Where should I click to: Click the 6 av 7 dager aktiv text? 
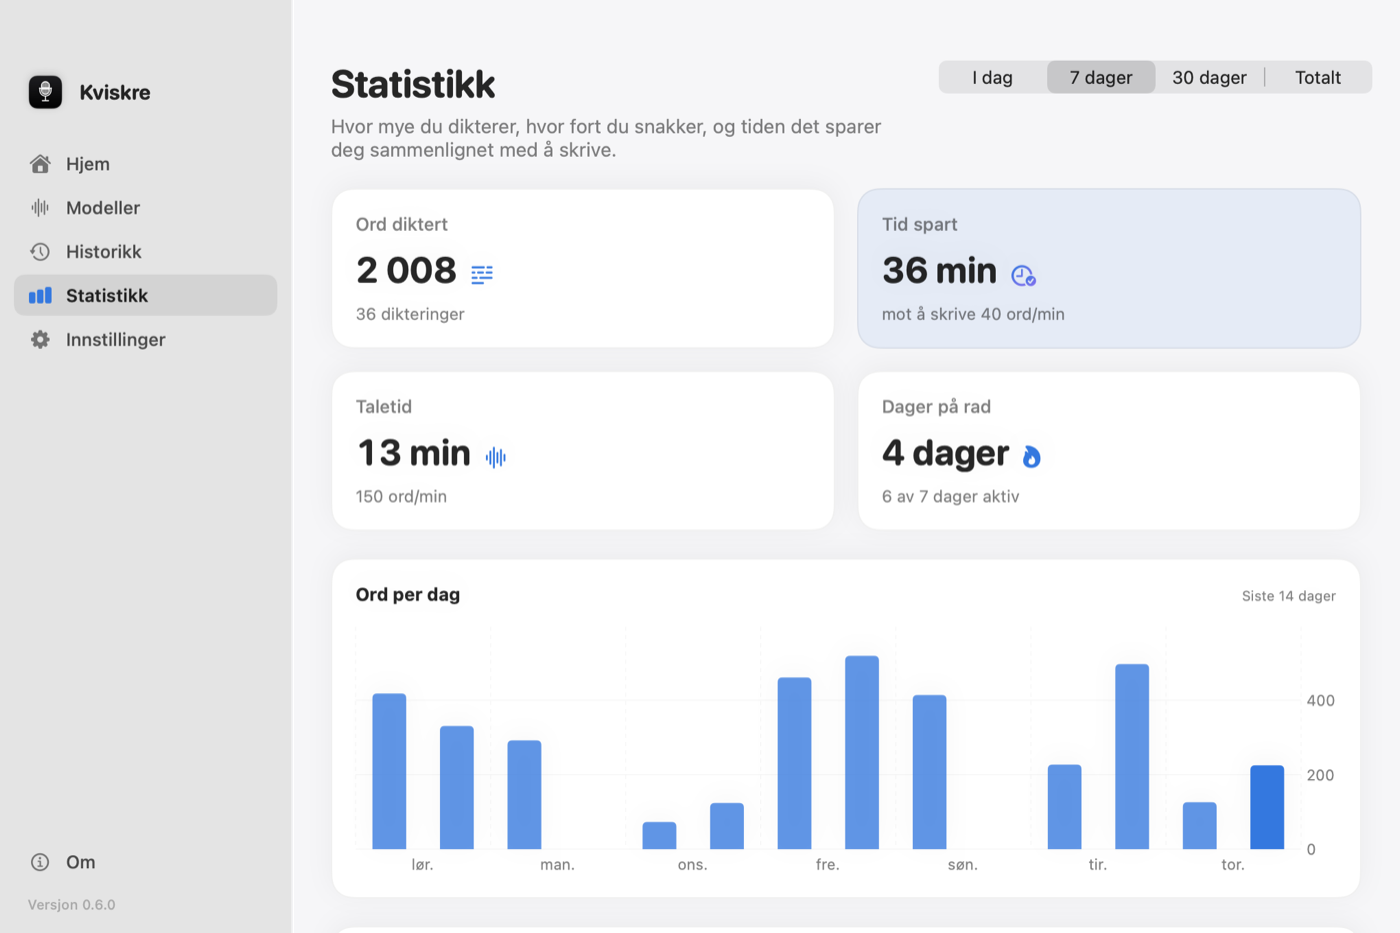(951, 497)
